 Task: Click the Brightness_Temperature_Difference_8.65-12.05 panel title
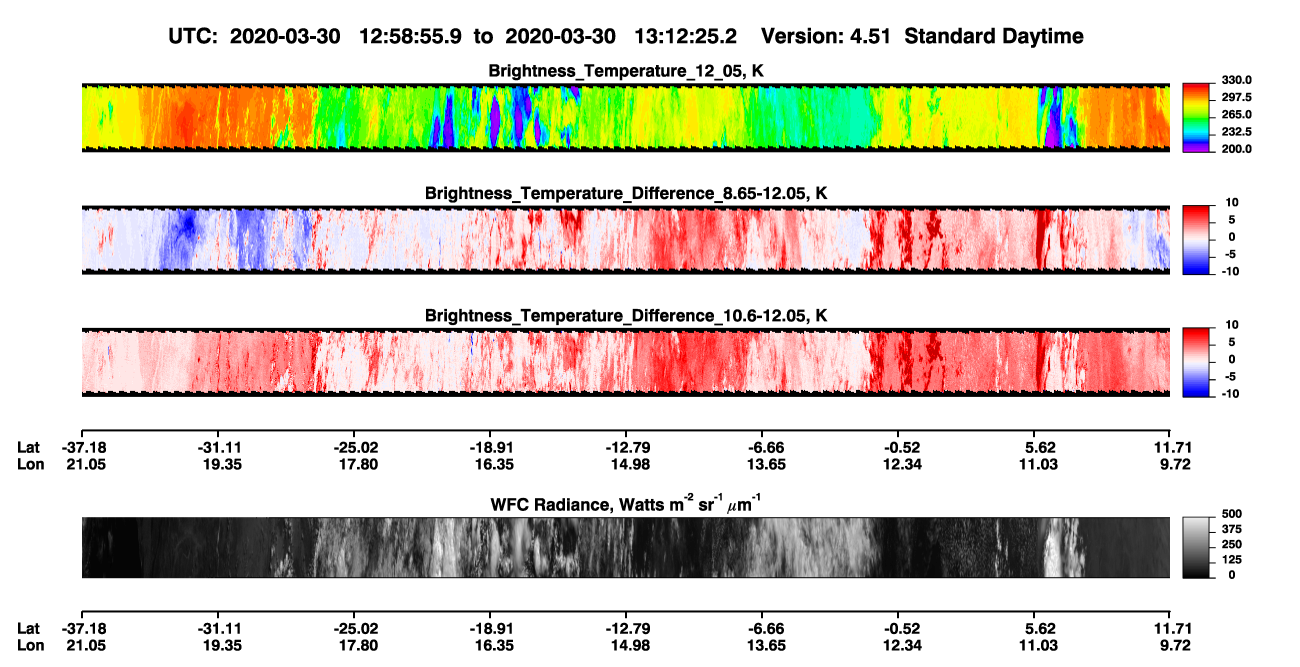tap(627, 193)
